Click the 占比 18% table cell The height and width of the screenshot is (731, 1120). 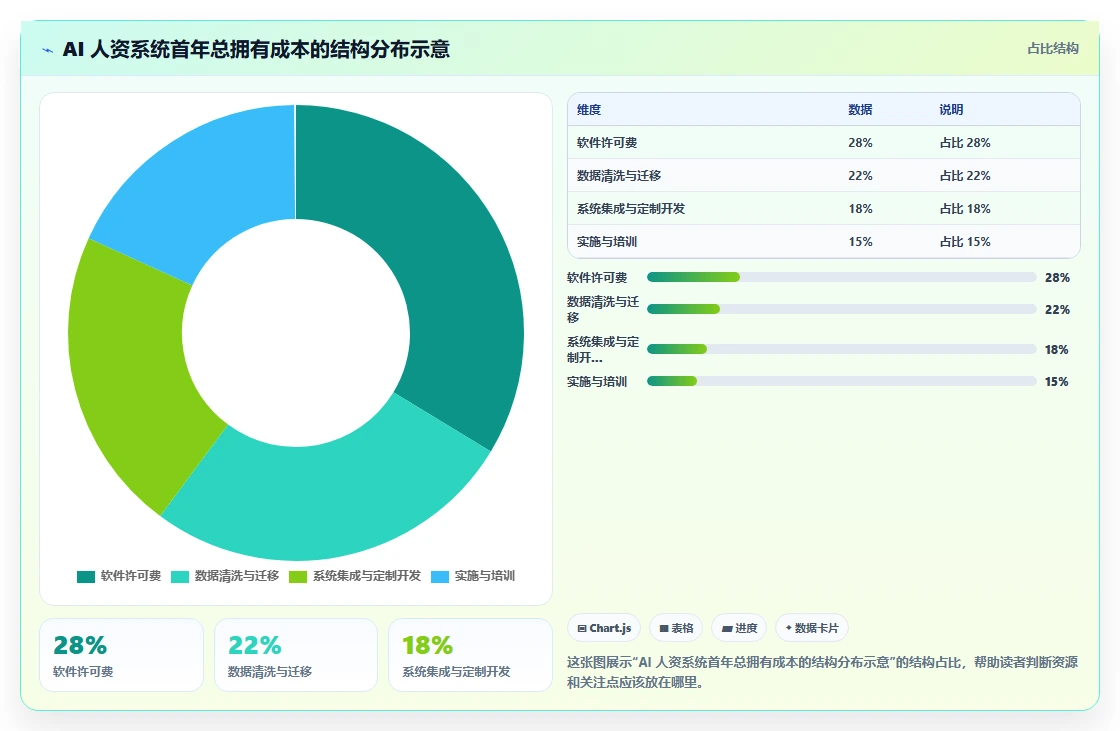pyautogui.click(x=965, y=209)
